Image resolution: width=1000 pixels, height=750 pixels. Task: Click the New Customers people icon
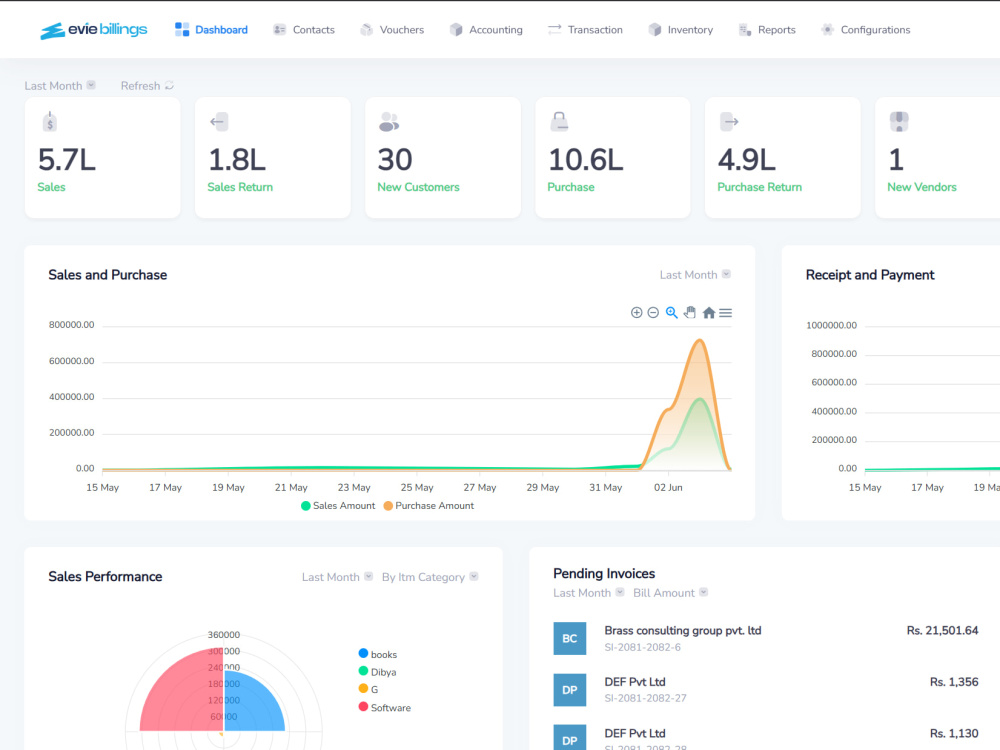click(x=389, y=121)
